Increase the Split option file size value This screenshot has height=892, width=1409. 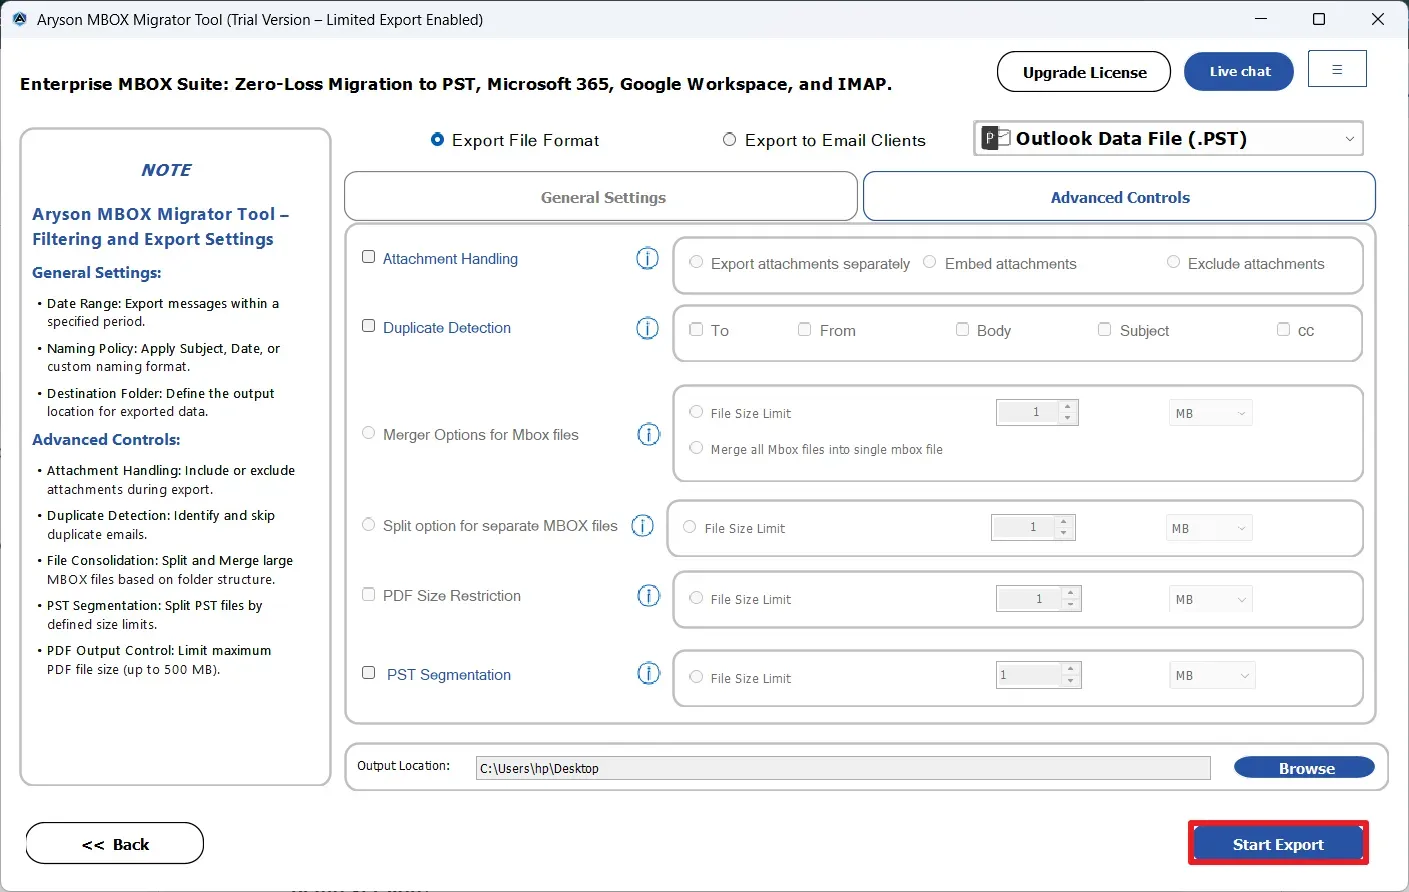click(1064, 521)
